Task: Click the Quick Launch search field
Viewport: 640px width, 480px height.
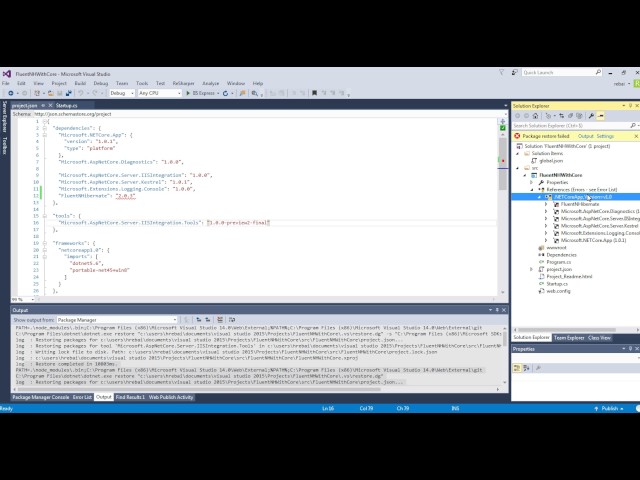Action: 562,73
